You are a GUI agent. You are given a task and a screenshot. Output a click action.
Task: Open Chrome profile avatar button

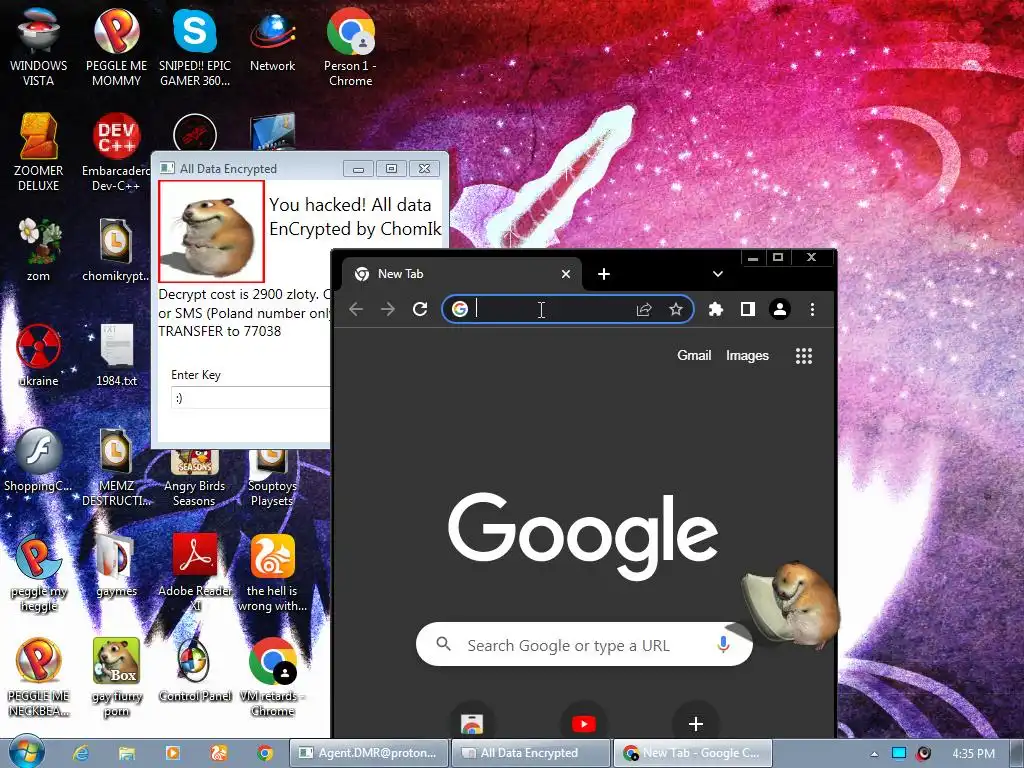click(780, 309)
